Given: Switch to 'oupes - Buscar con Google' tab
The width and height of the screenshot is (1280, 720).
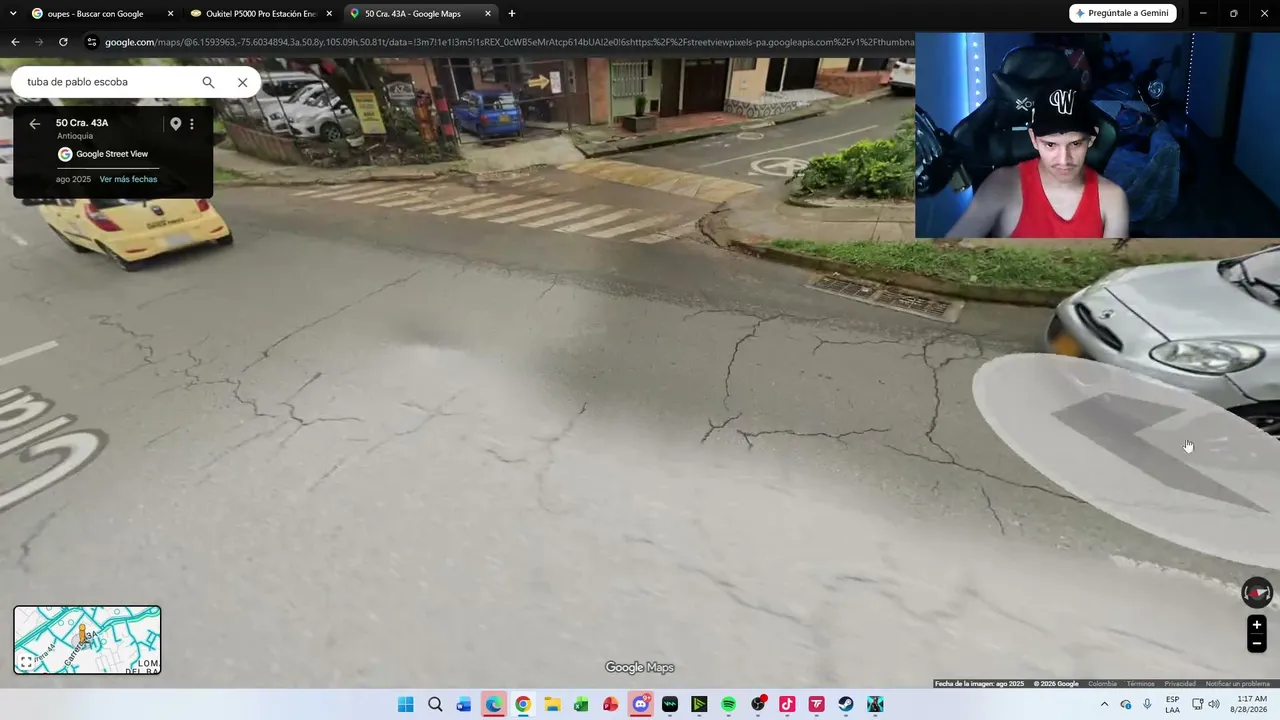Looking at the screenshot, I should click(x=102, y=14).
